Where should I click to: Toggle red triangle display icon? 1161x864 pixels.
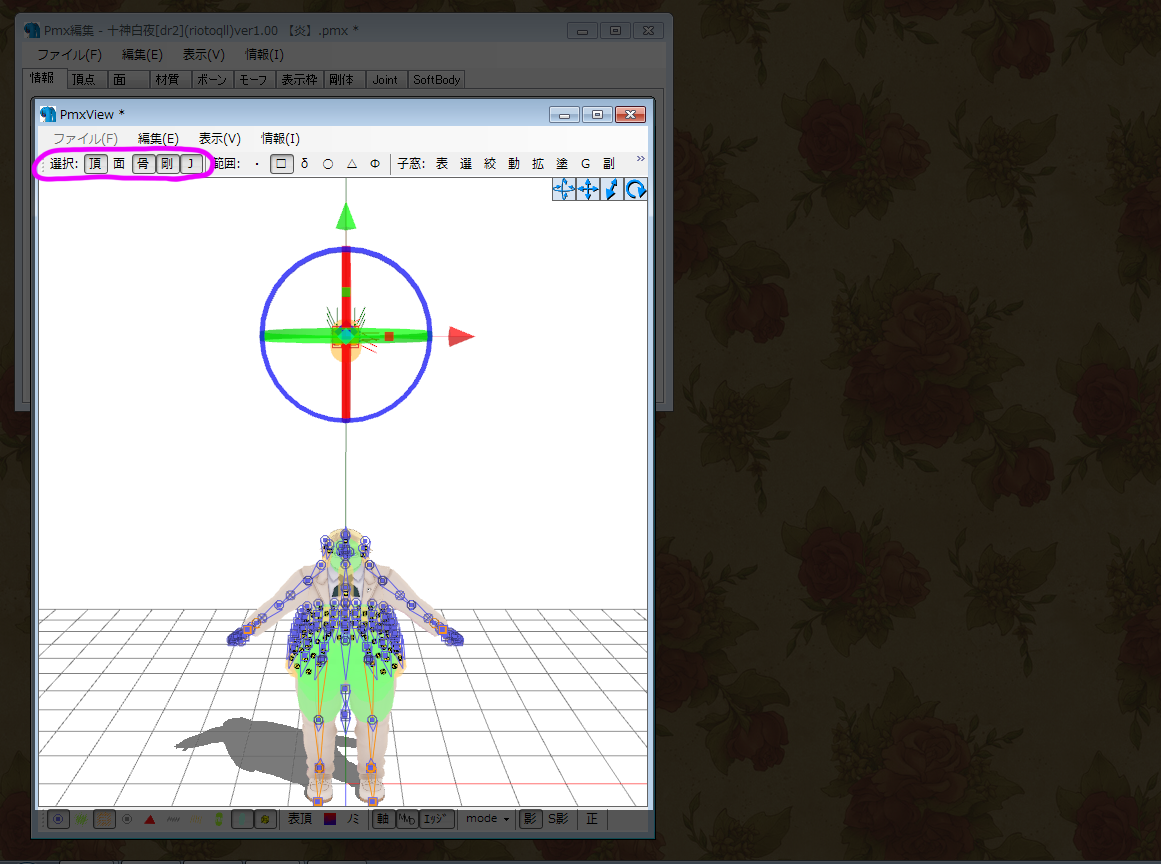tap(150, 820)
